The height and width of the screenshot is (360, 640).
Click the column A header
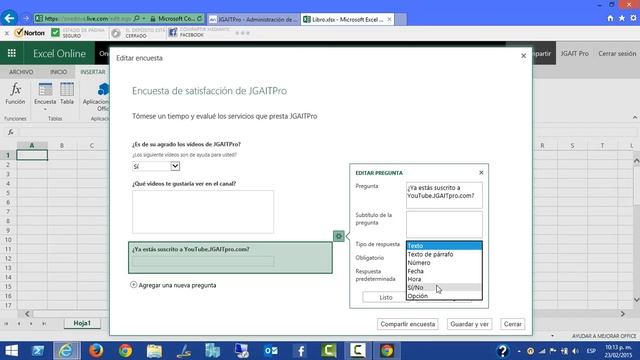point(32,145)
